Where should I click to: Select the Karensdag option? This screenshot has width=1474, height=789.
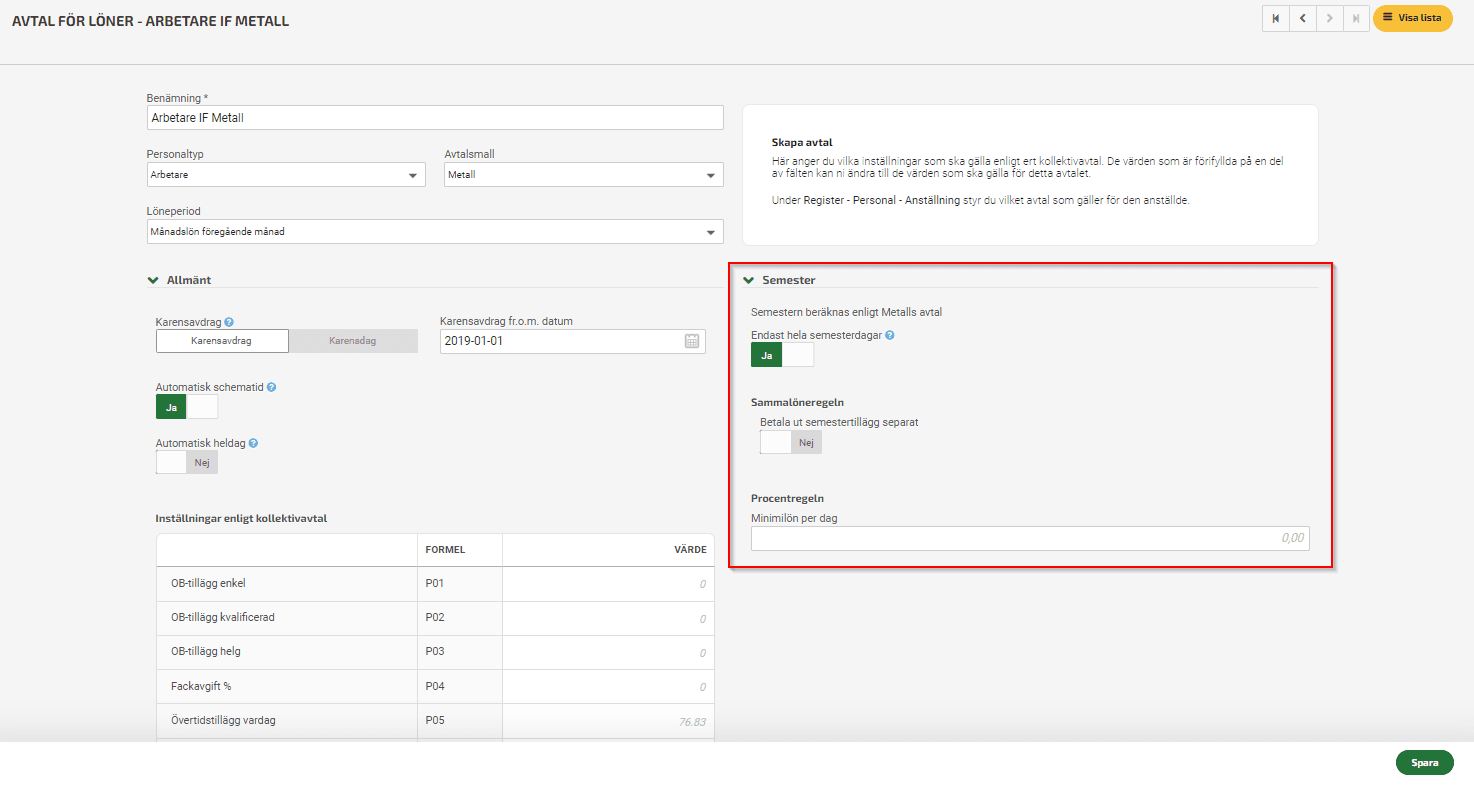pos(353,341)
